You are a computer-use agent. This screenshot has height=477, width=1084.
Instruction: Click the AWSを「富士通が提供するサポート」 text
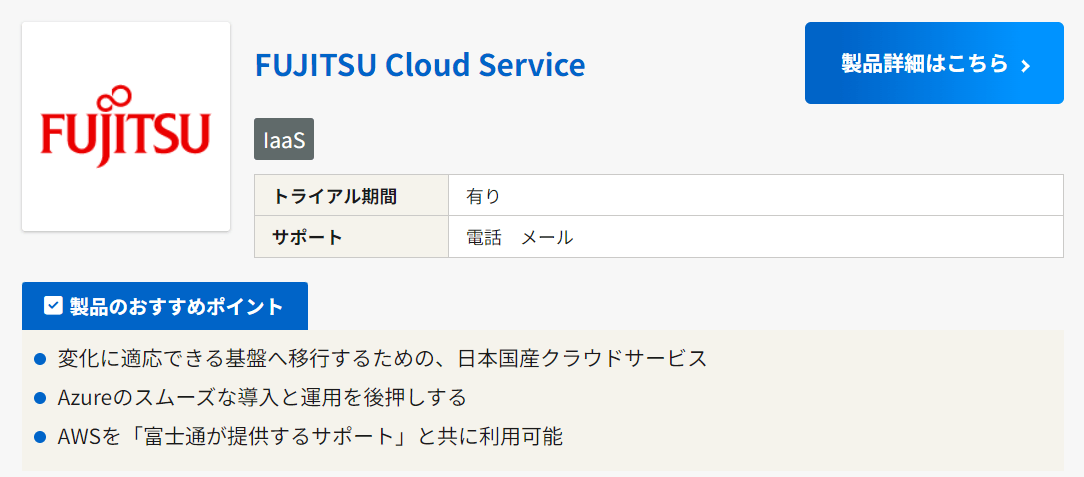[234, 437]
